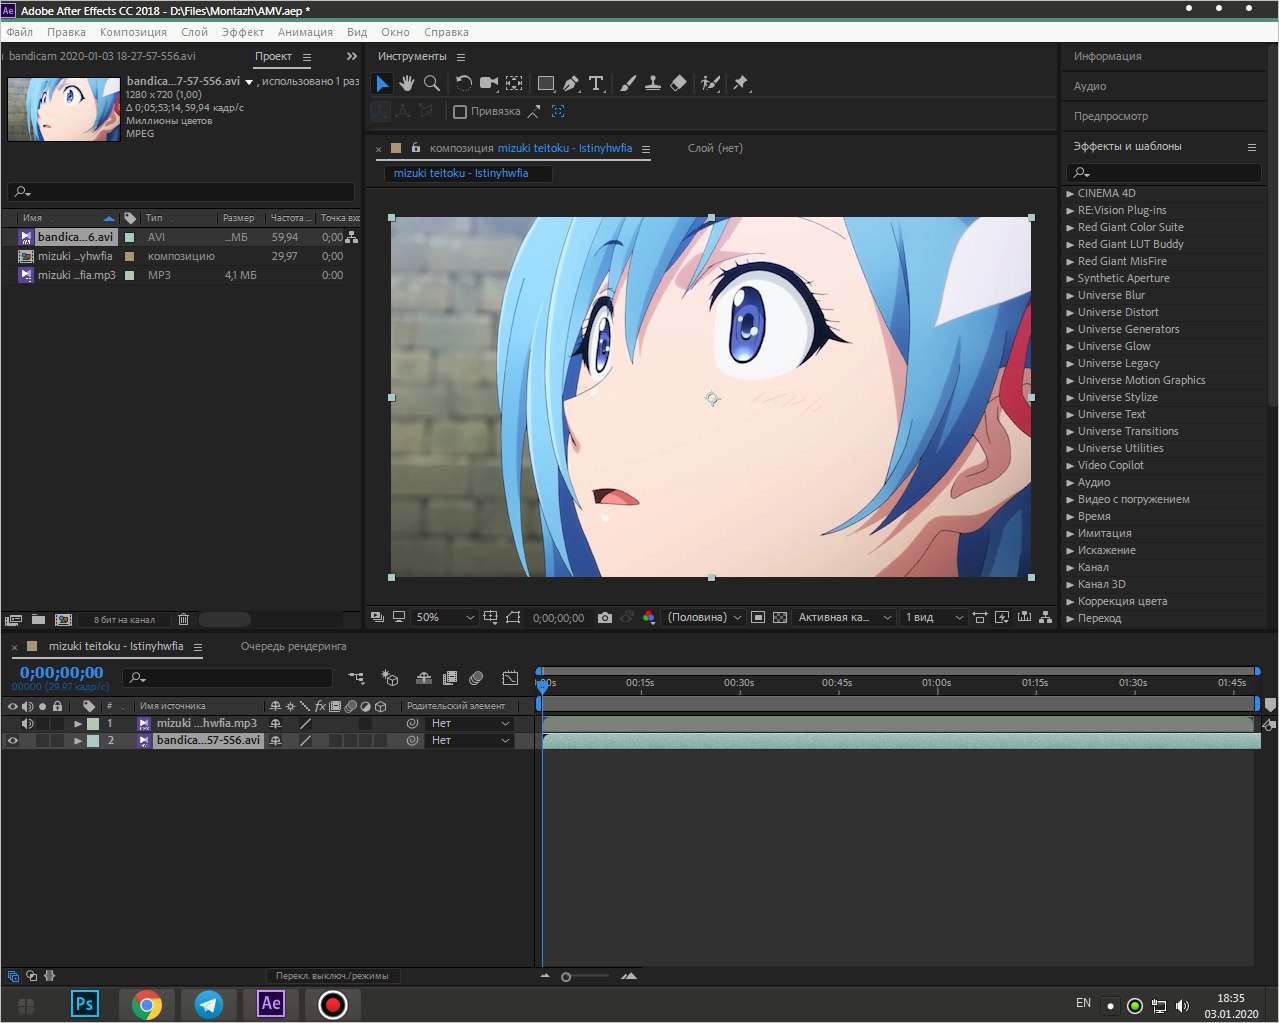Select the Type text tool
This screenshot has height=1023, width=1279.
click(596, 83)
